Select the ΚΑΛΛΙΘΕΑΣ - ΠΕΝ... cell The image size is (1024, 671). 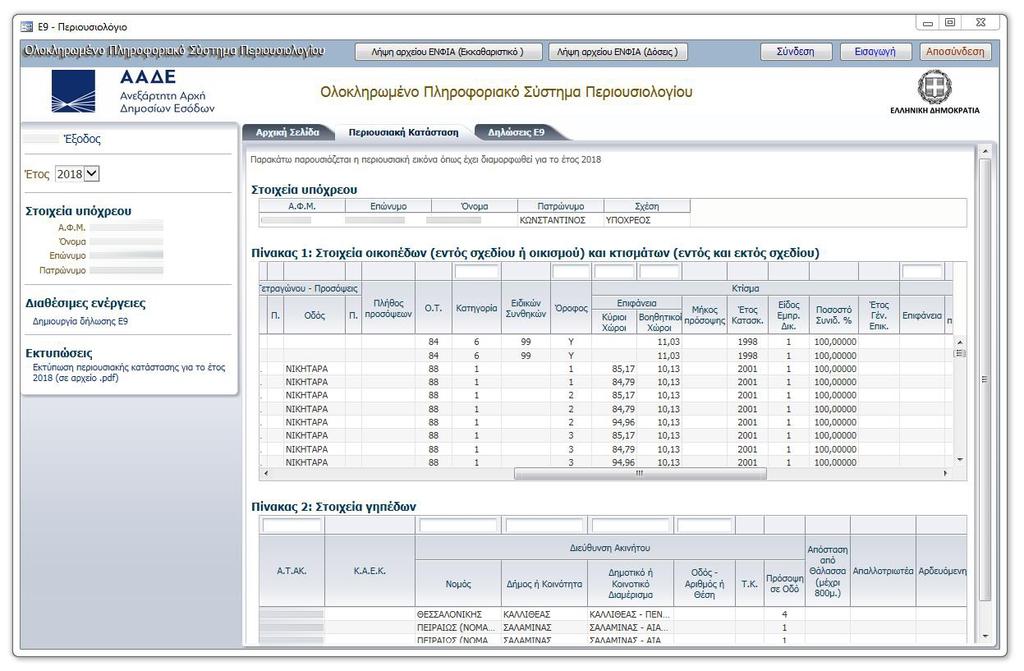click(x=630, y=614)
